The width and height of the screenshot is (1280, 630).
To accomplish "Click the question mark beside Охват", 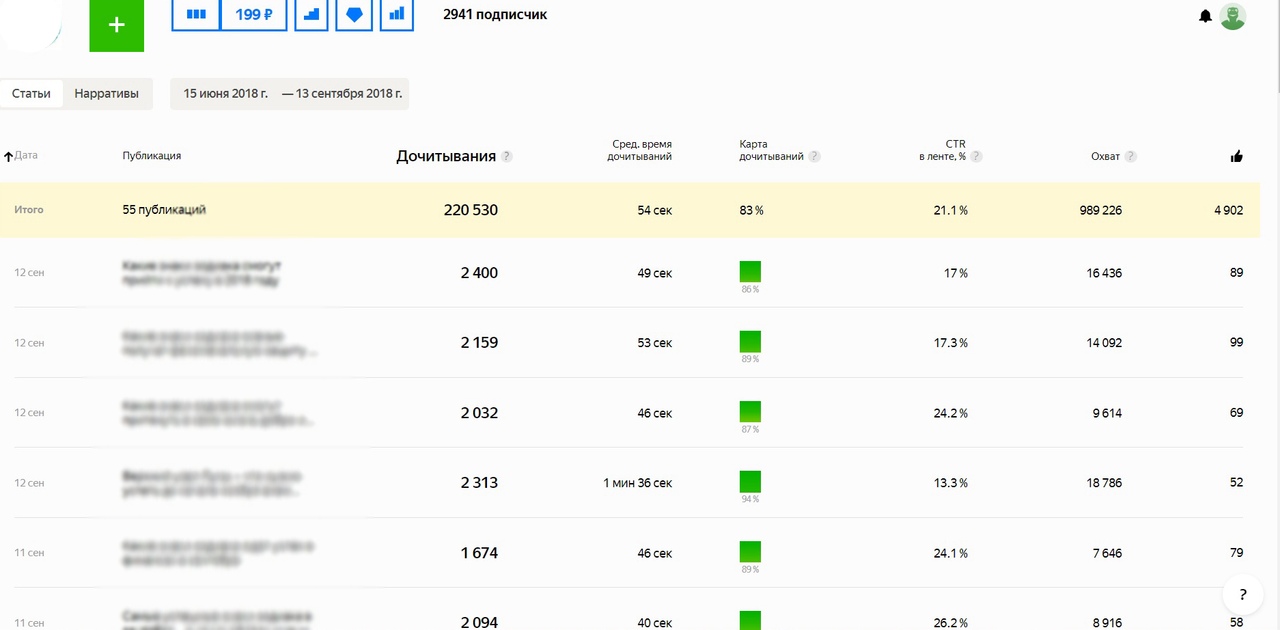I will pos(1130,157).
